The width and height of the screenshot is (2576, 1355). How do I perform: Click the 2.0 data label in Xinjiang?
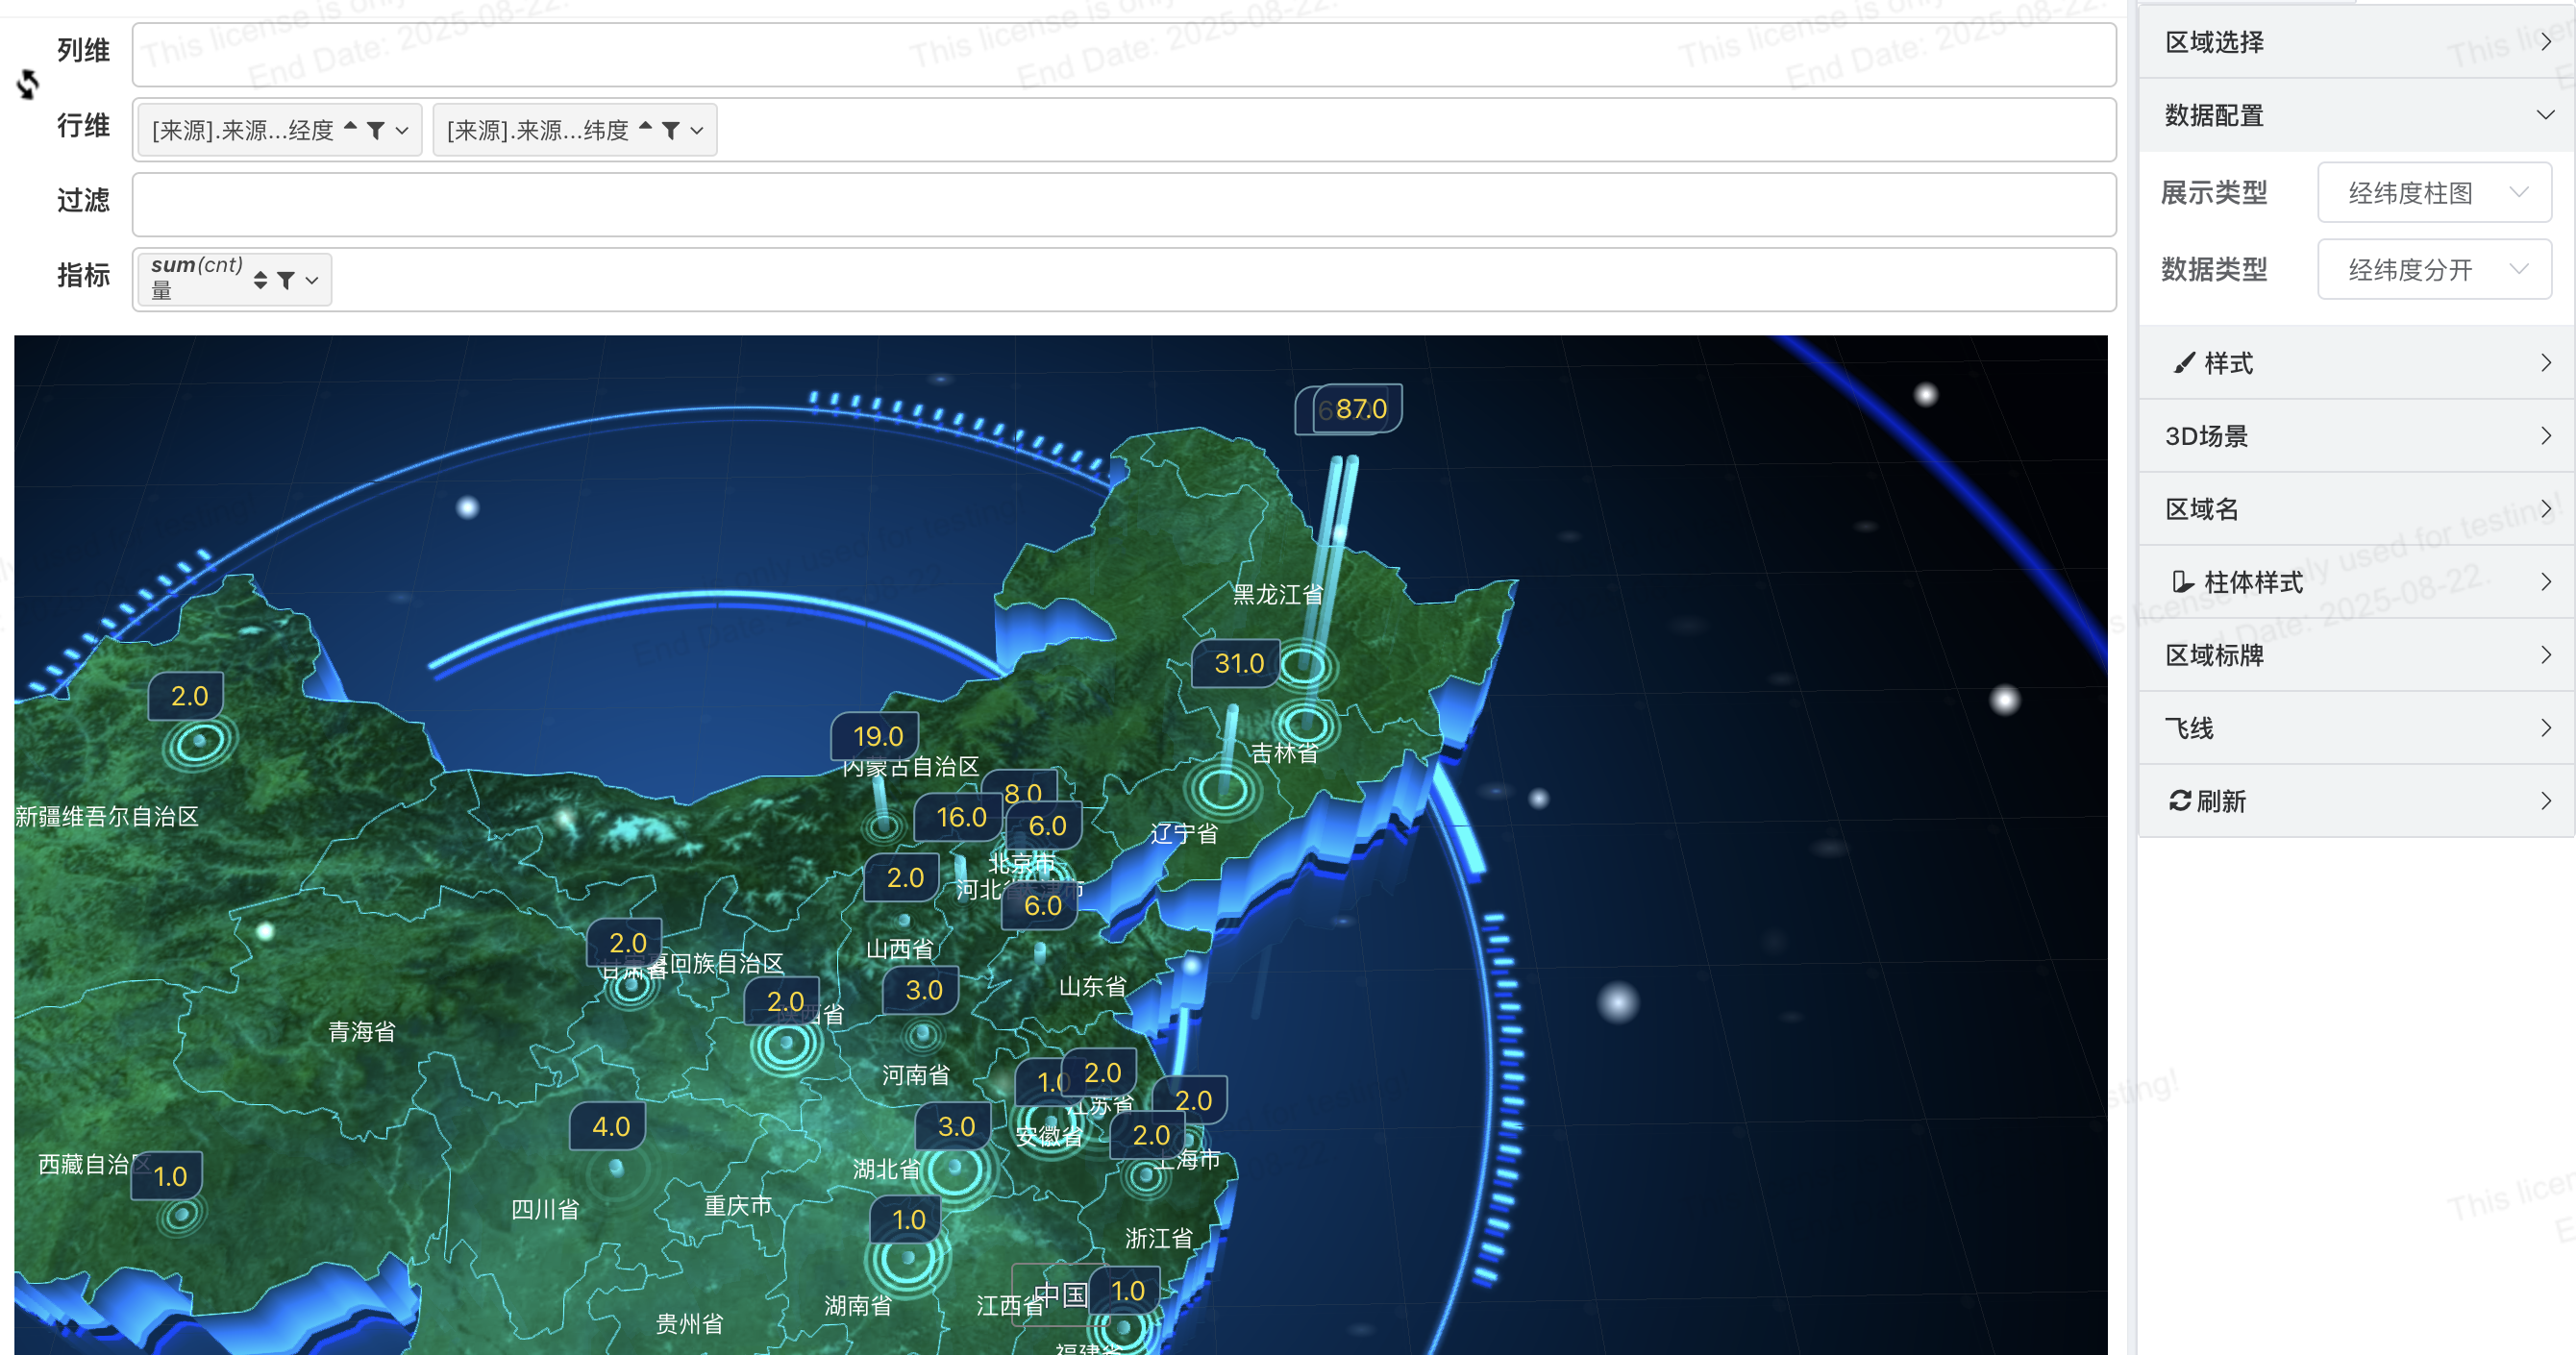click(x=187, y=696)
